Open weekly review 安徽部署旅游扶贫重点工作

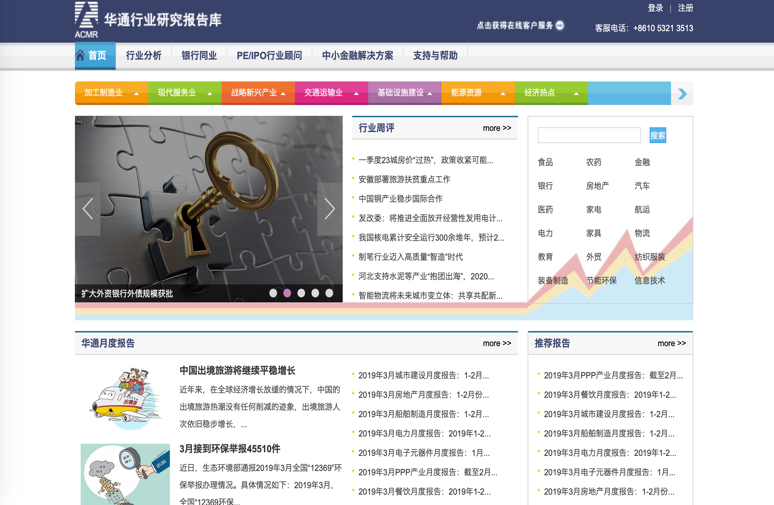coord(404,179)
